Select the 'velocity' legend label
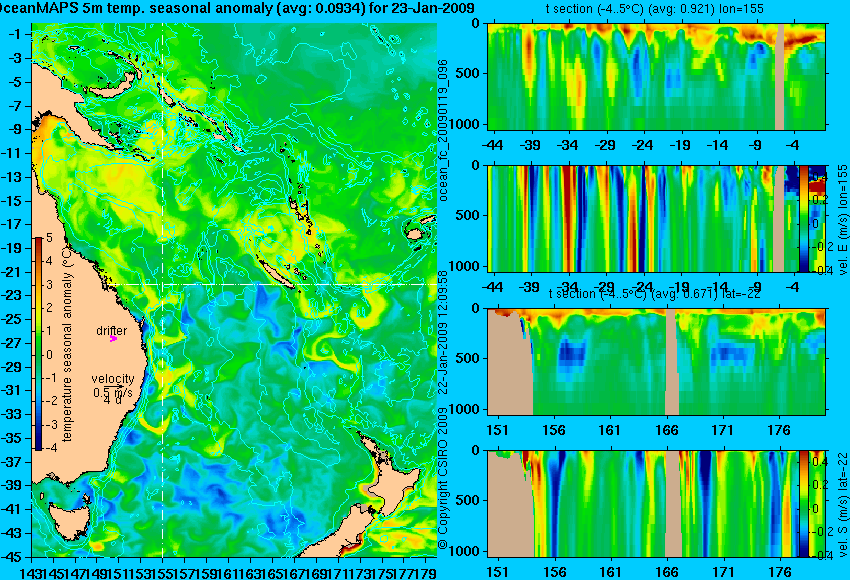850x580 pixels. click(x=113, y=378)
